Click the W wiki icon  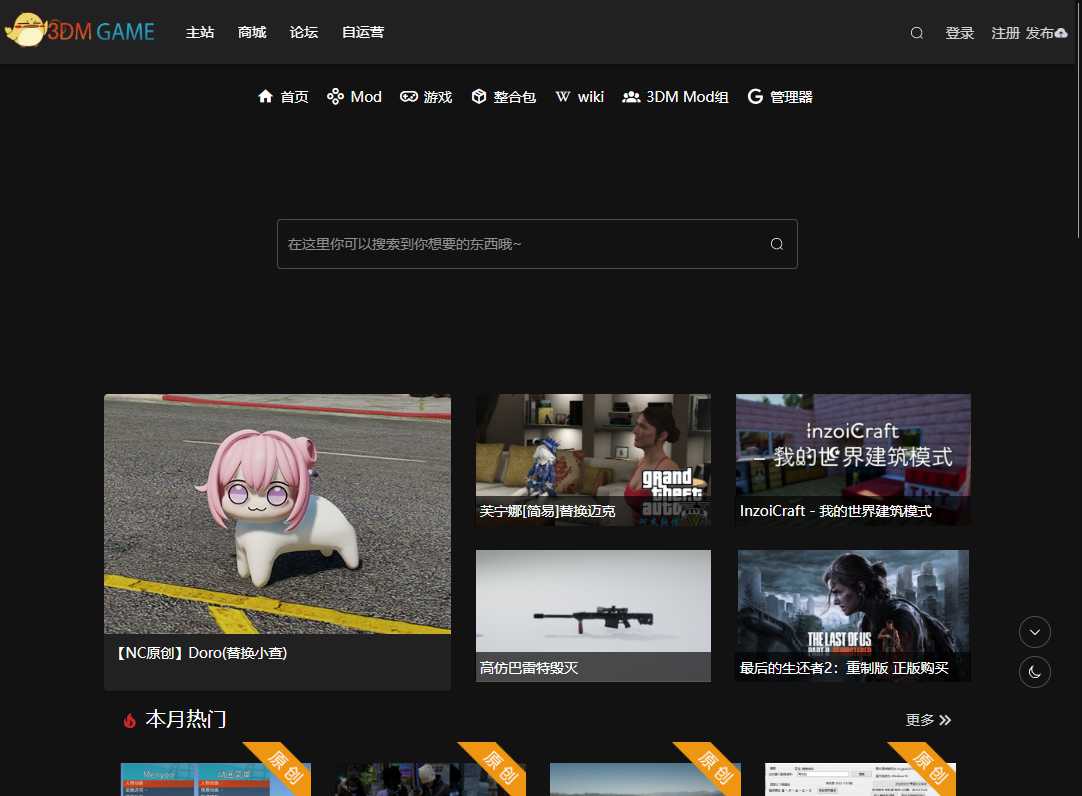(x=562, y=97)
